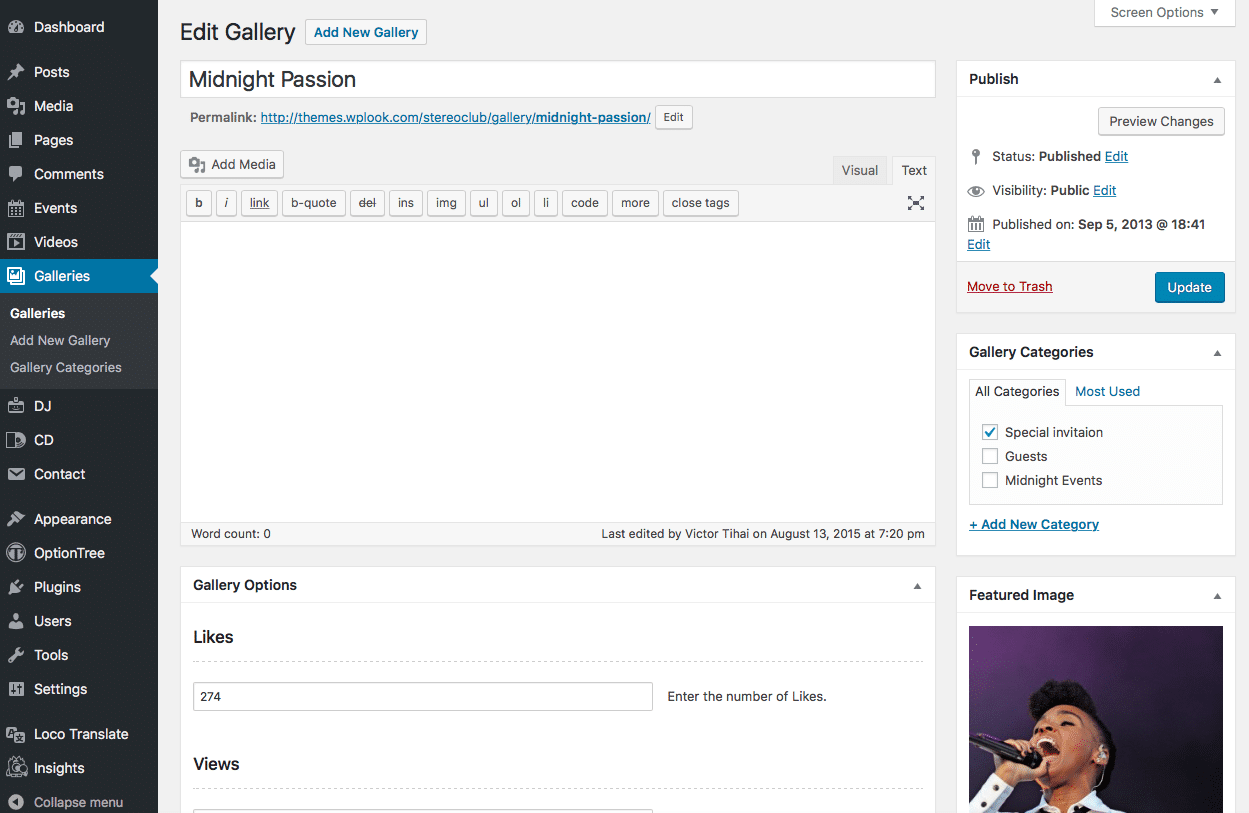Click the Midnight Passion title field
This screenshot has width=1249, height=813.
558,80
